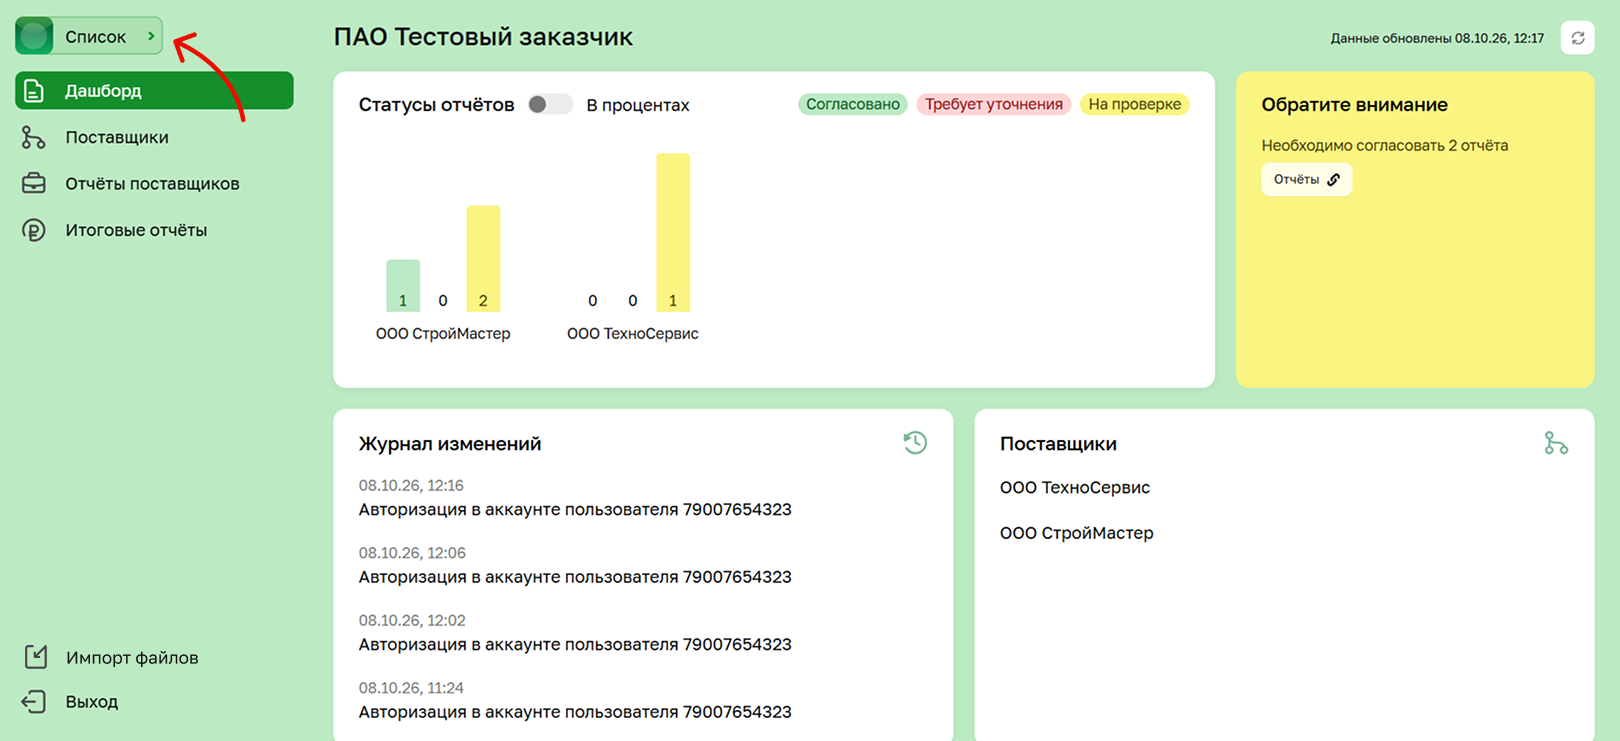Open Отчёты поставщиков section

[x=154, y=183]
